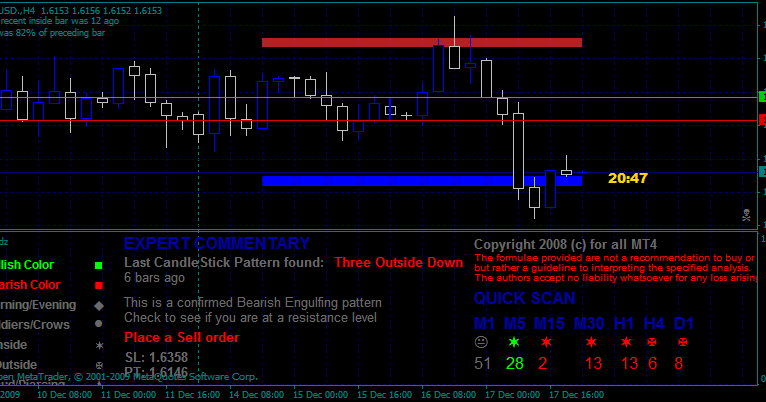The width and height of the screenshot is (766, 402).
Task: Click the circle symbol for Soldiers/Crows legend
Action: coord(99,324)
